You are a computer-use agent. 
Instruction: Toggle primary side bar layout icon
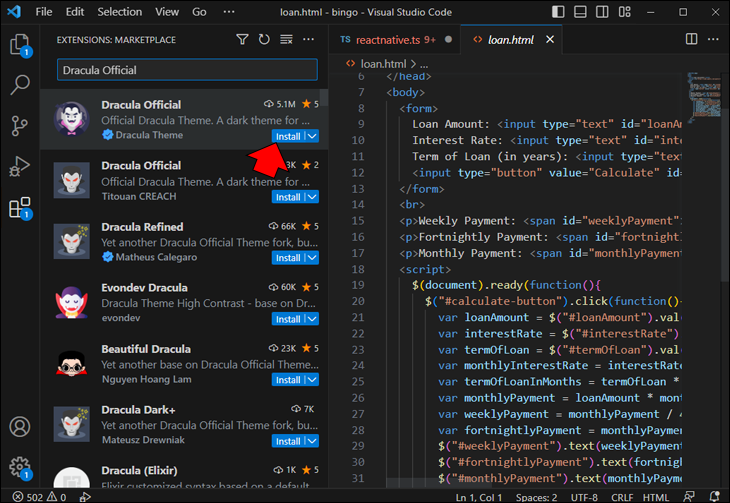[558, 12]
